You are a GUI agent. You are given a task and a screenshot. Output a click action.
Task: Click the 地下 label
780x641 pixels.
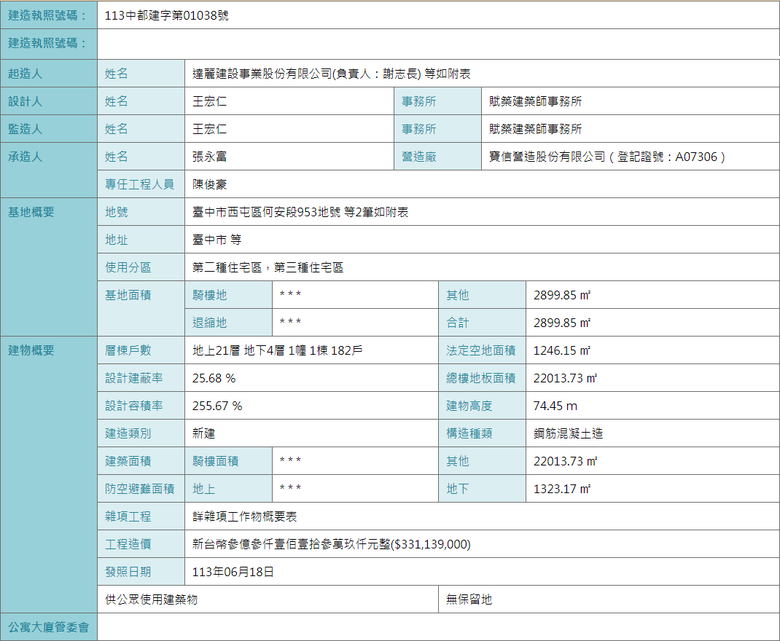457,489
